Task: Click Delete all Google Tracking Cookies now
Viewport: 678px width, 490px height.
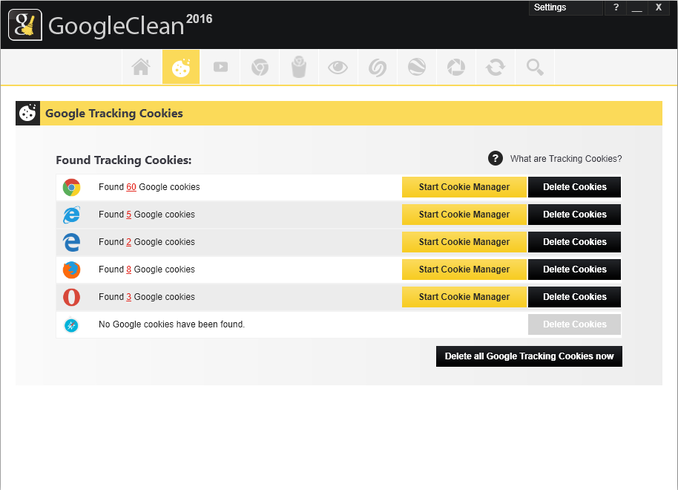Action: 529,356
